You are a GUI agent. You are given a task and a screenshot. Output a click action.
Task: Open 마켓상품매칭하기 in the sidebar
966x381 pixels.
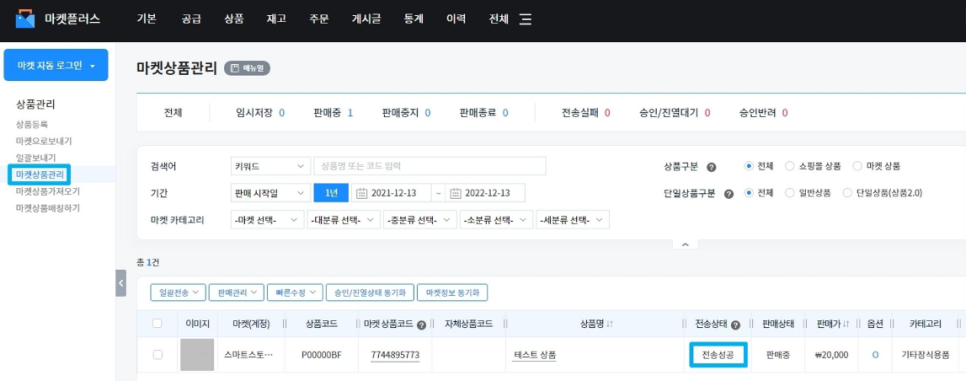click(x=47, y=208)
